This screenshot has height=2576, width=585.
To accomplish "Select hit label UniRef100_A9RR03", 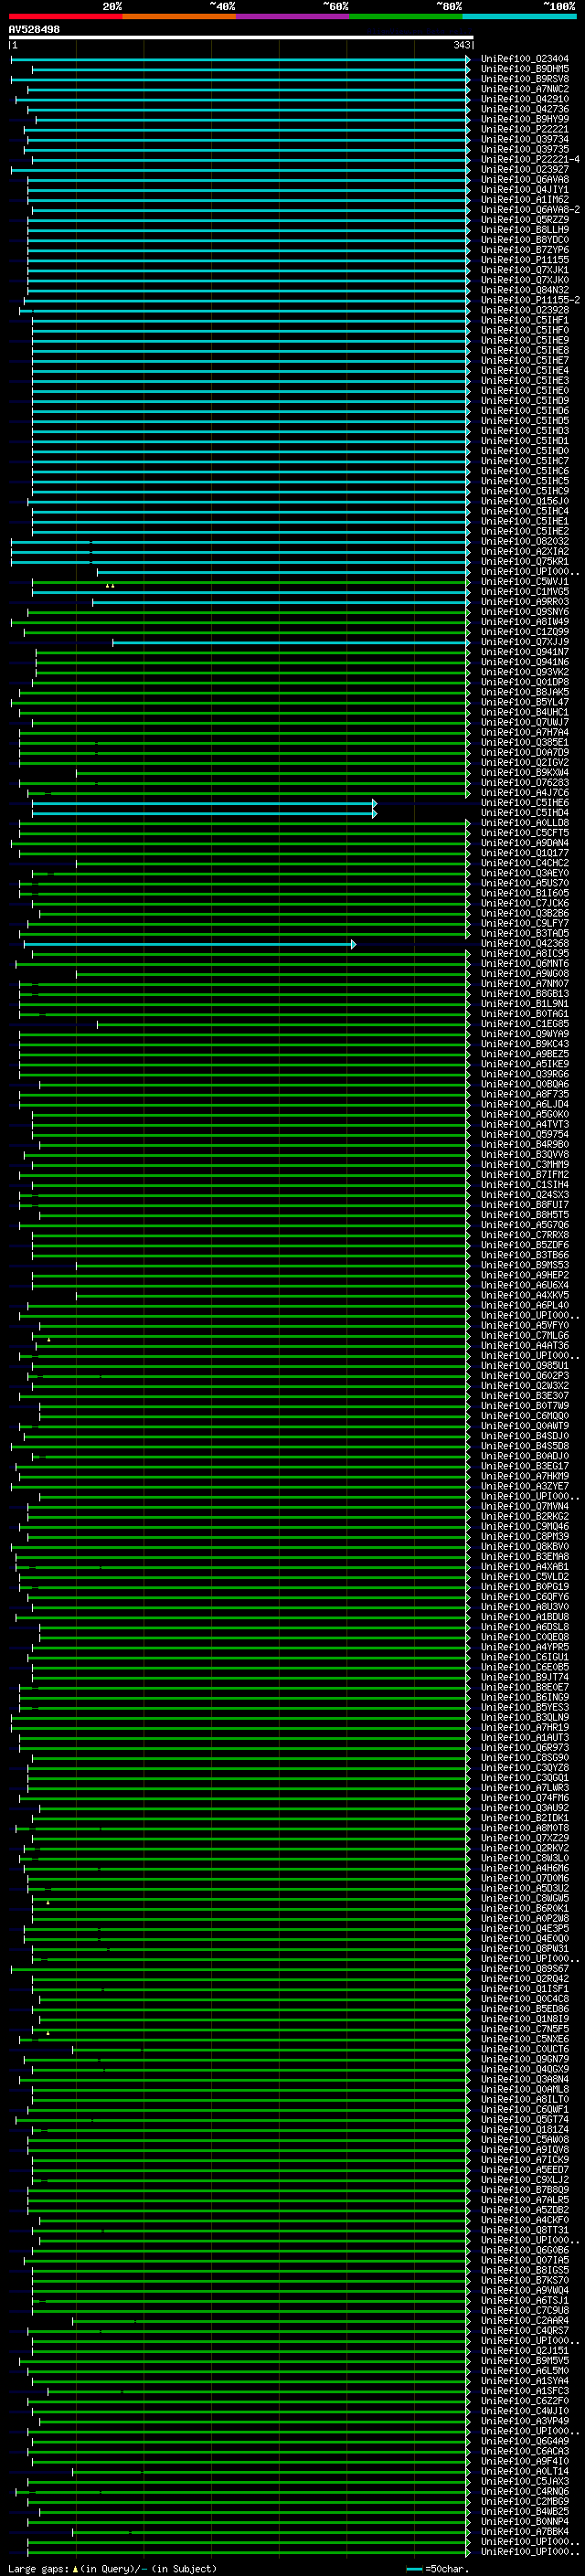I will (525, 602).
